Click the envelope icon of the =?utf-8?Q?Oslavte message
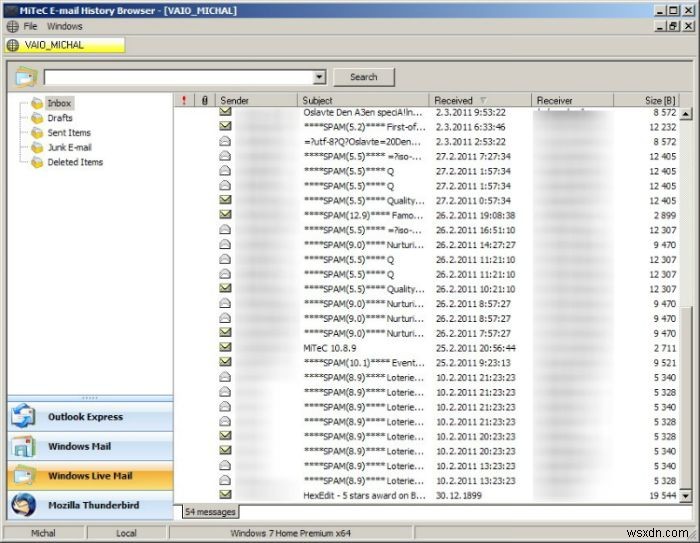Screen dimensions: 700x543 [225, 141]
